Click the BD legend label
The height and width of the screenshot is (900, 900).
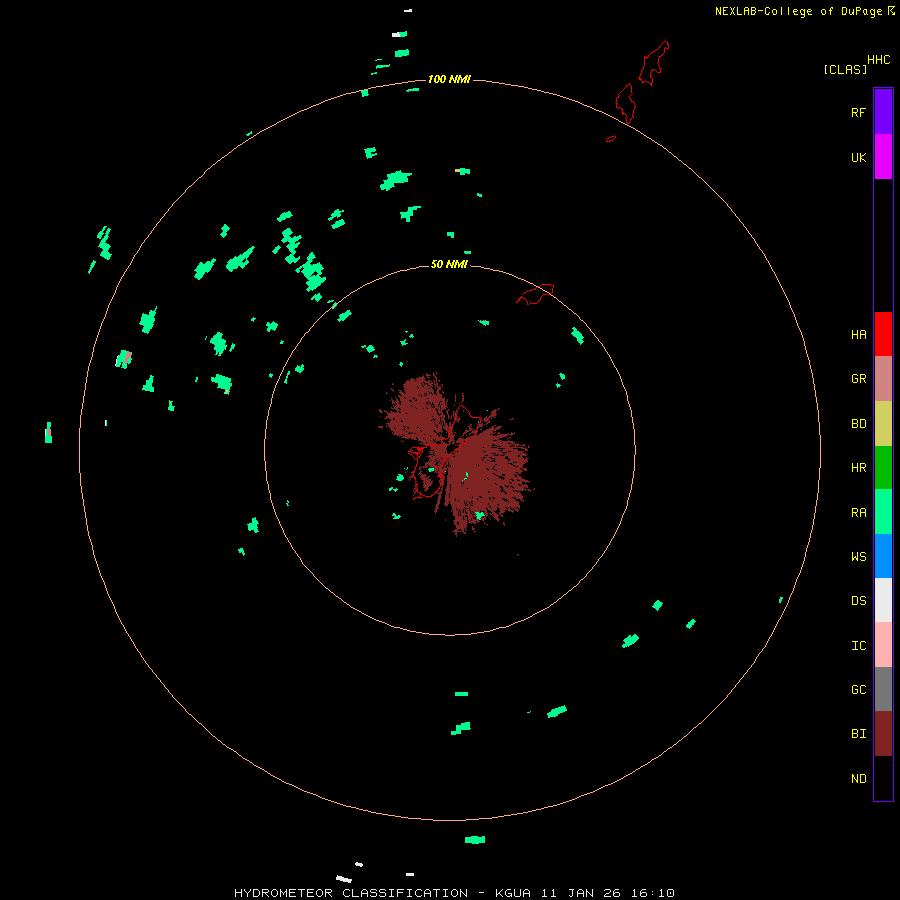click(858, 423)
